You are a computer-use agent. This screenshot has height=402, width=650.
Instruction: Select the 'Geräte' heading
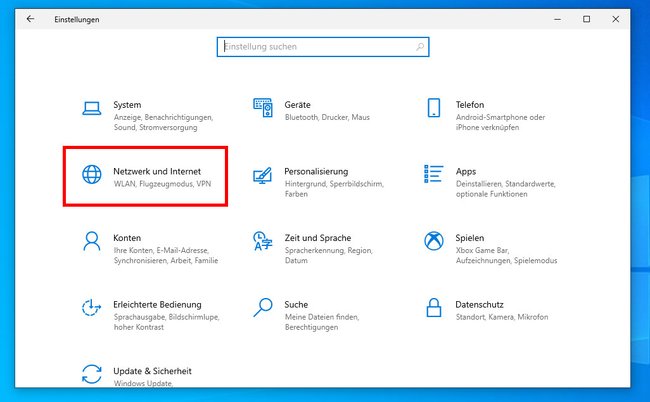[297, 105]
